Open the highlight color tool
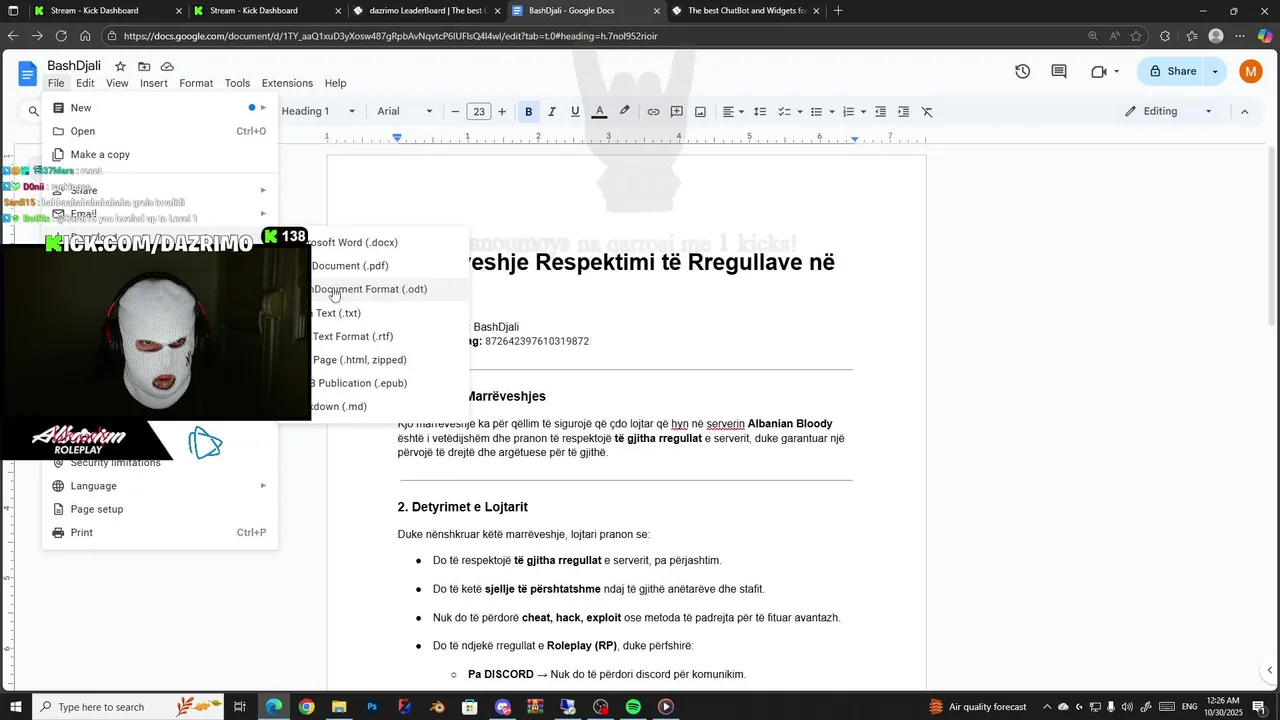This screenshot has width=1280, height=720. [625, 111]
